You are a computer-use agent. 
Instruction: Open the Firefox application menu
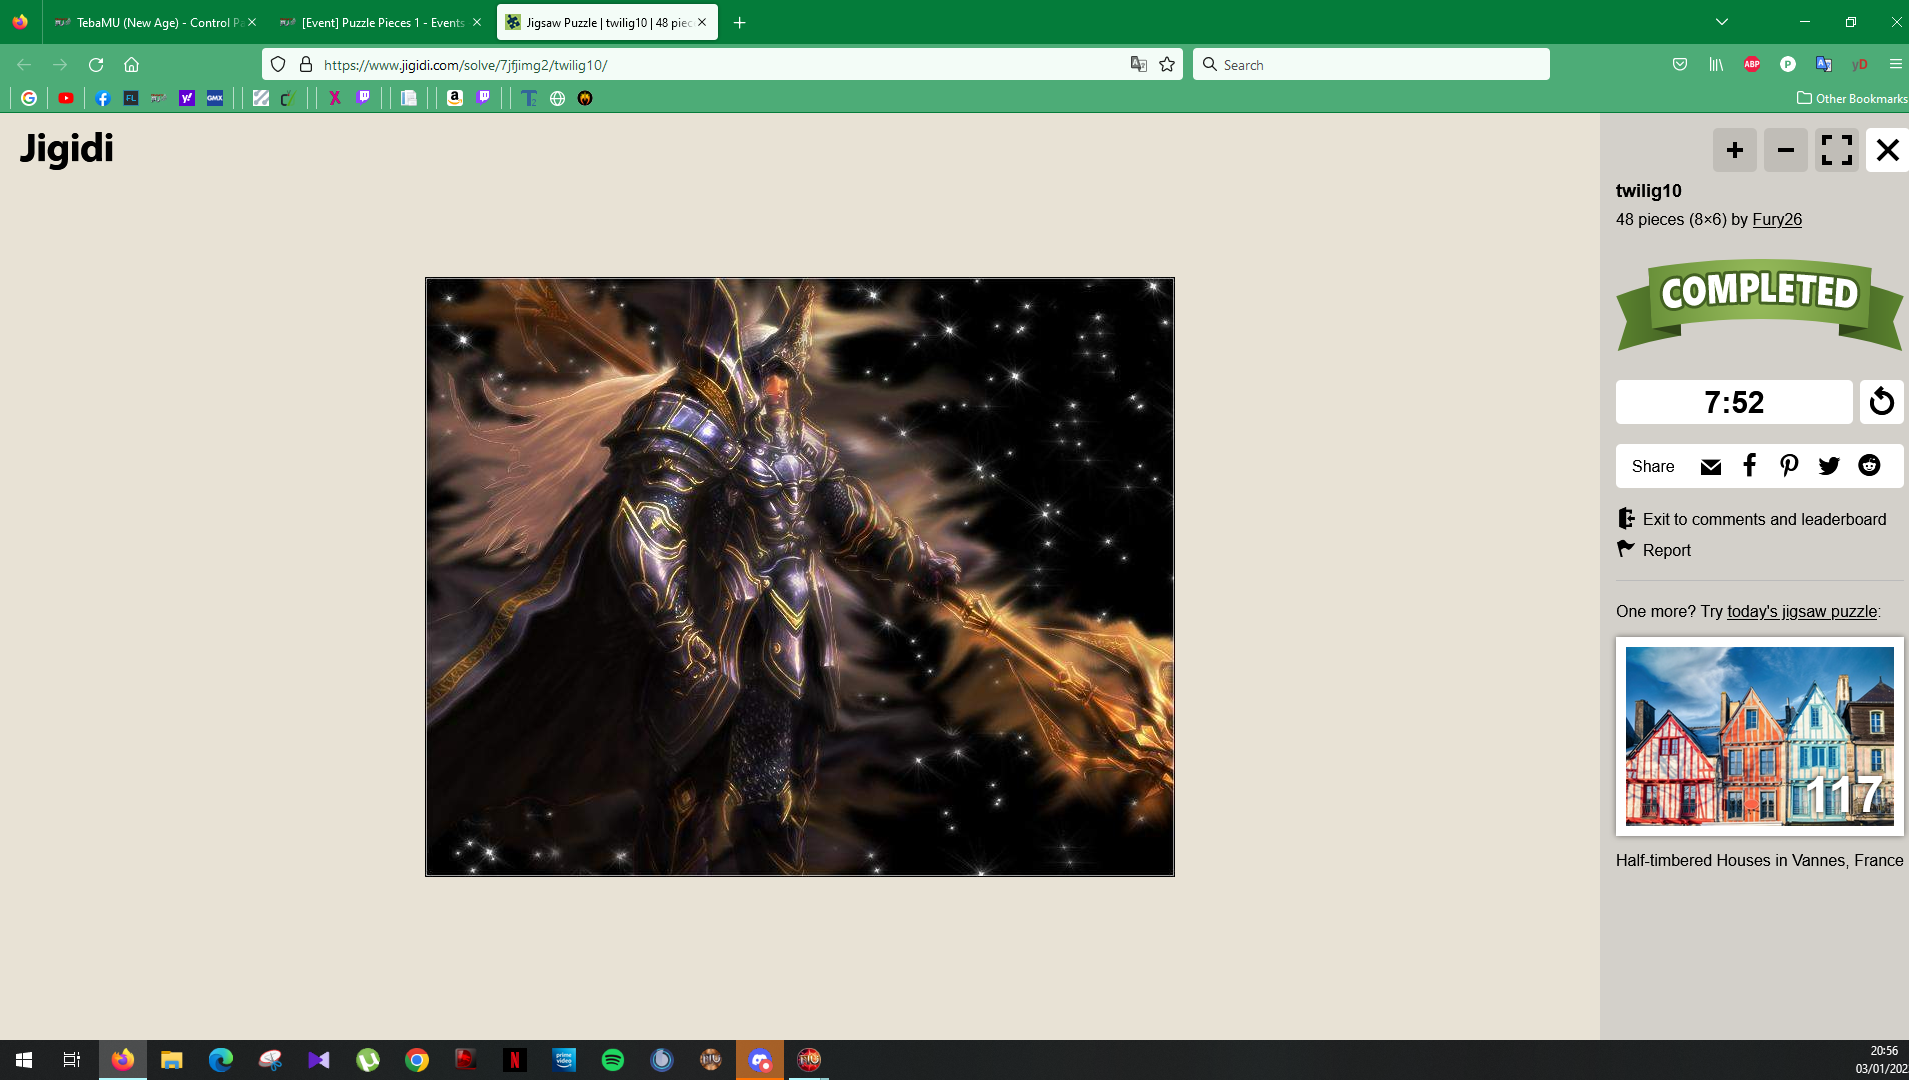click(x=1895, y=64)
